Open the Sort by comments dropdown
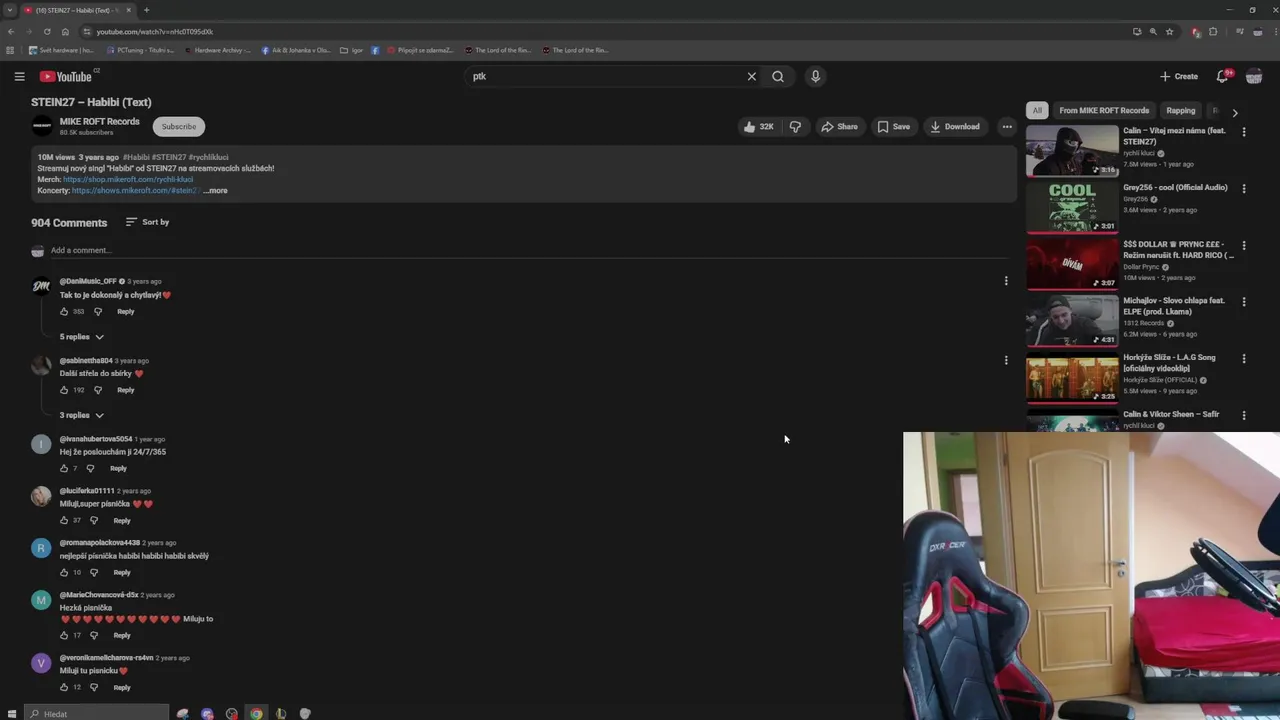This screenshot has height=720, width=1280. click(147, 222)
